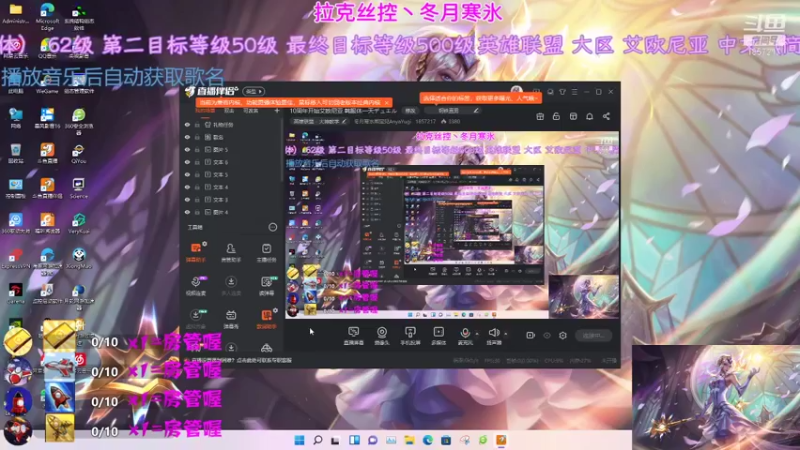This screenshot has width=800, height=450.
Task: Toggle preview eye icon beside settings gear
Action: click(x=547, y=335)
